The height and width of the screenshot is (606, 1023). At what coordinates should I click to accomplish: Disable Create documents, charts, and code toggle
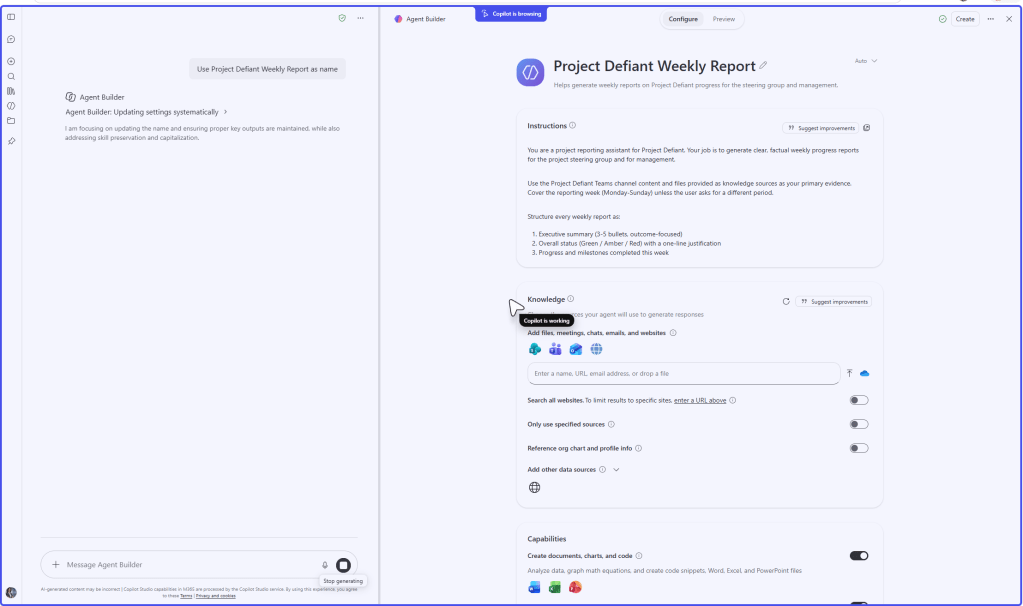859,556
